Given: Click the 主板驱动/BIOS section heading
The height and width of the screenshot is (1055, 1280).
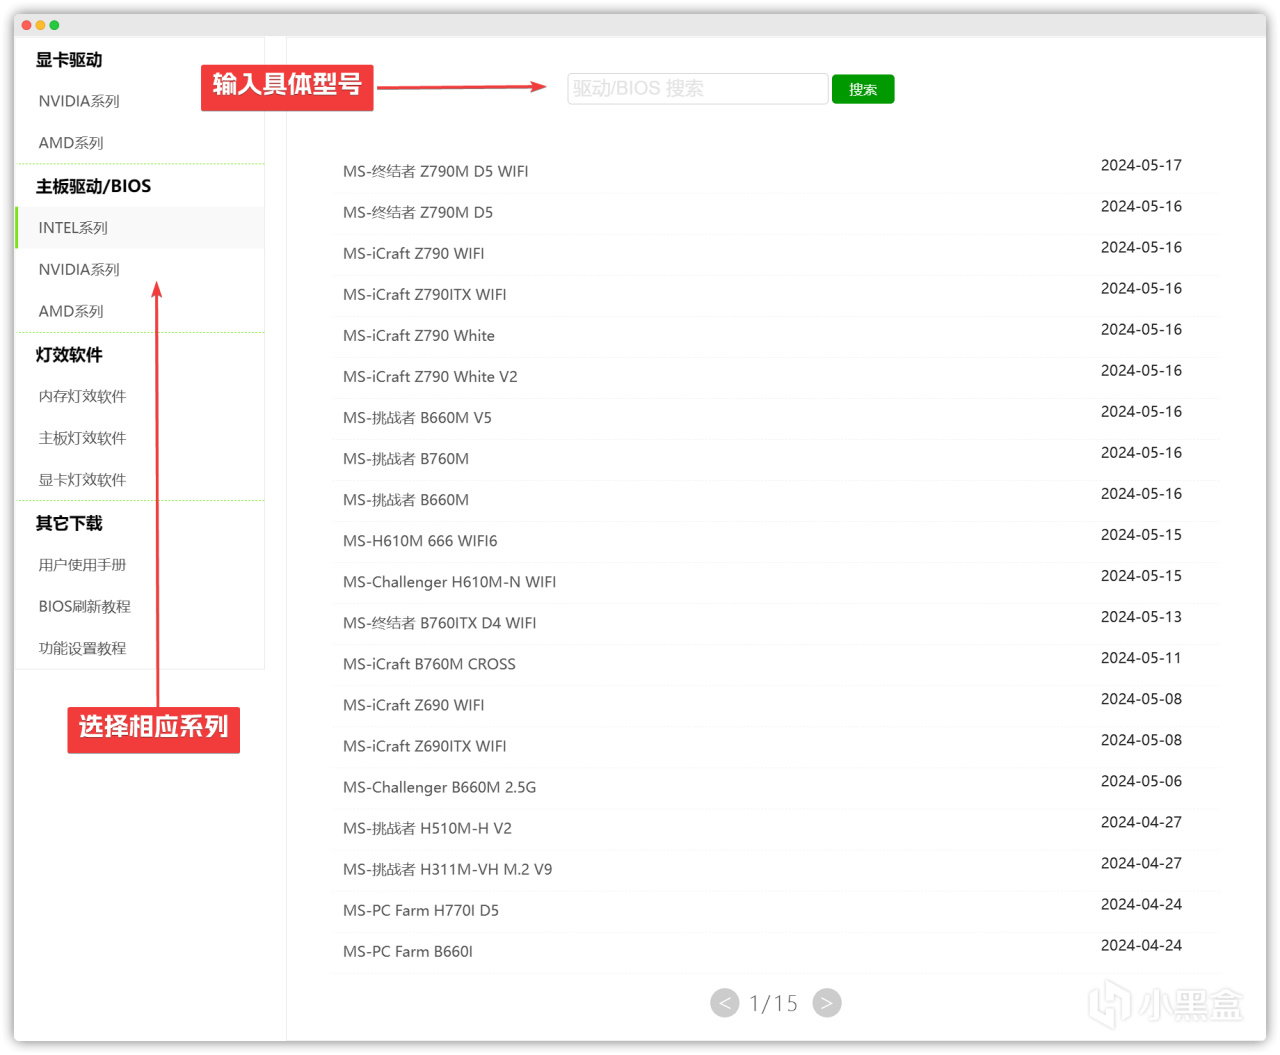Looking at the screenshot, I should coord(93,186).
